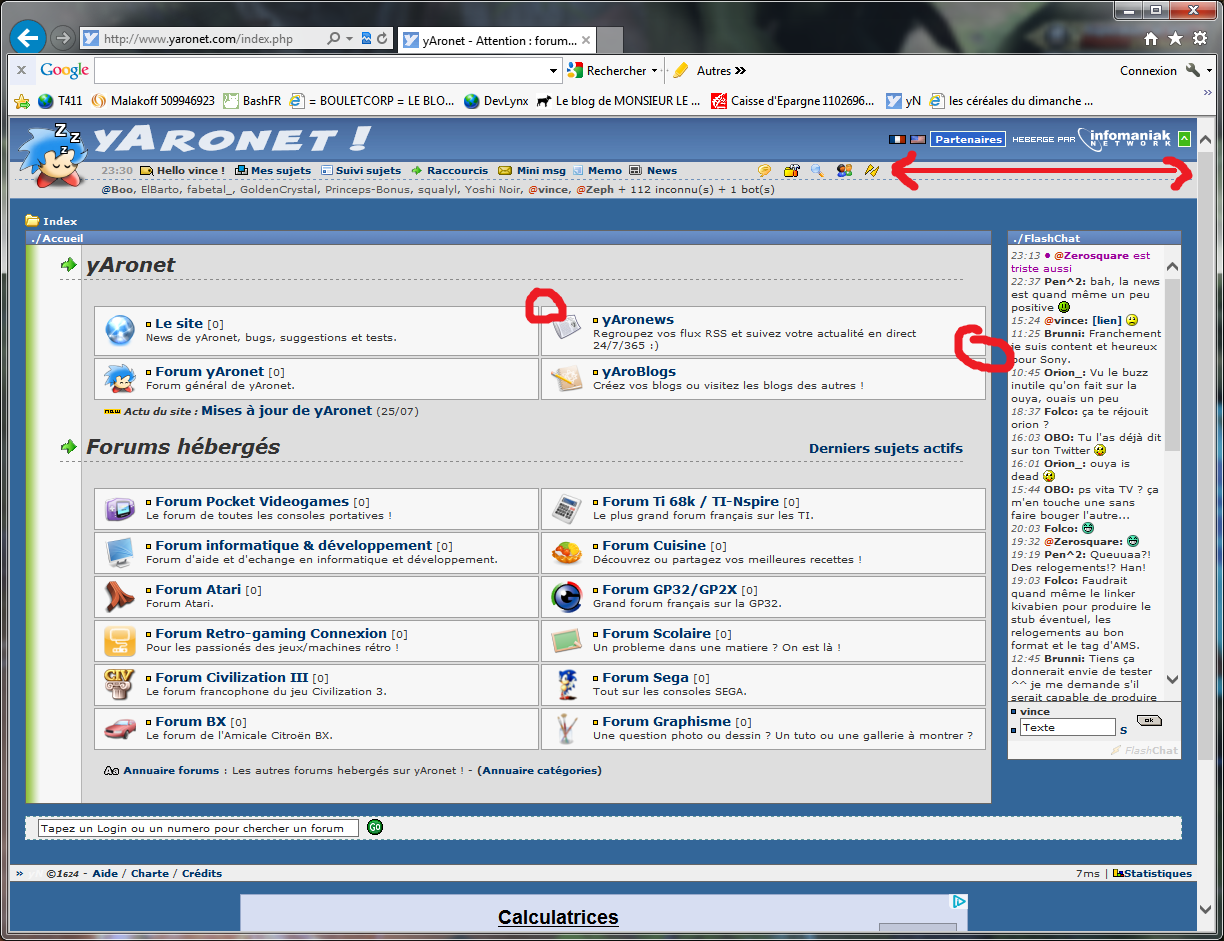
Task: Open the Google toolbar wrench settings dropdown
Action: (x=1198, y=71)
